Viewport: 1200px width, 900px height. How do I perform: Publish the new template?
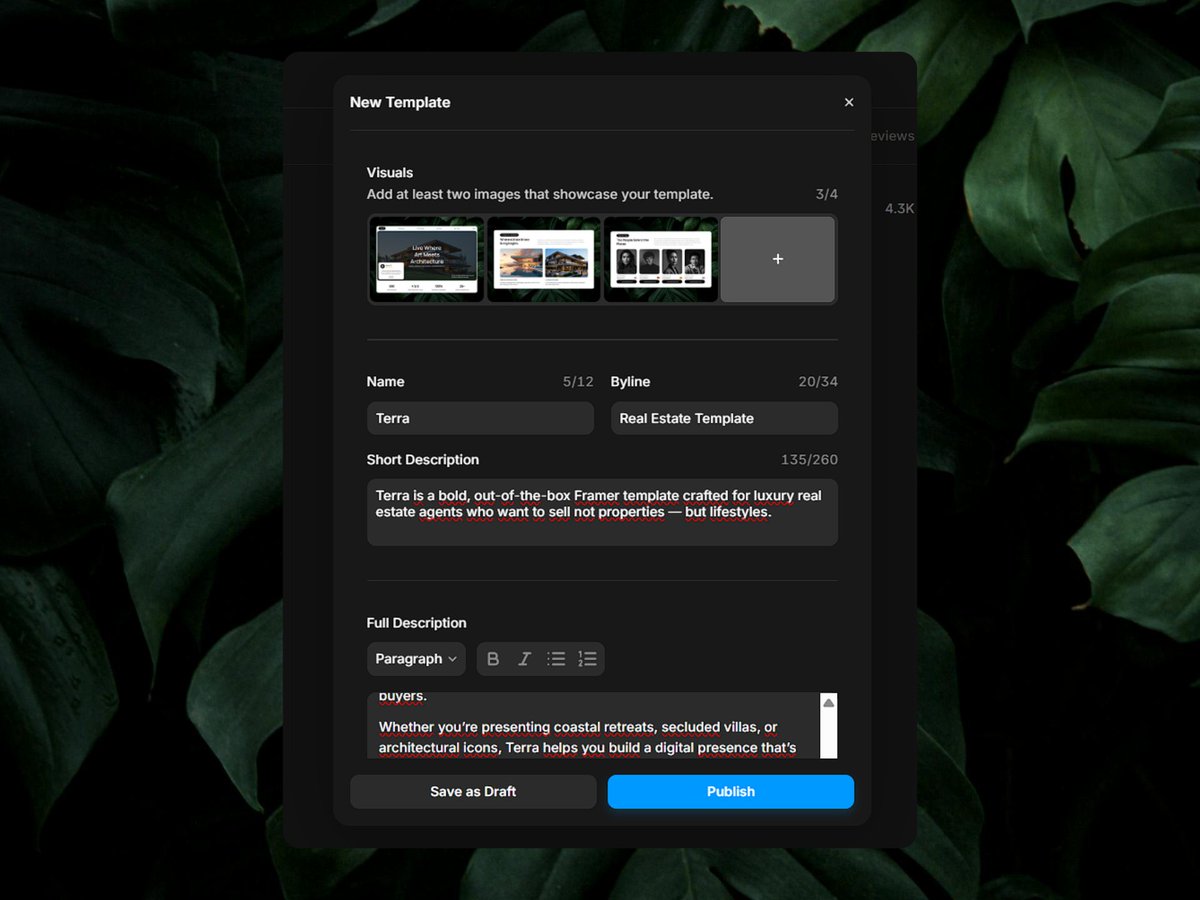pos(731,791)
